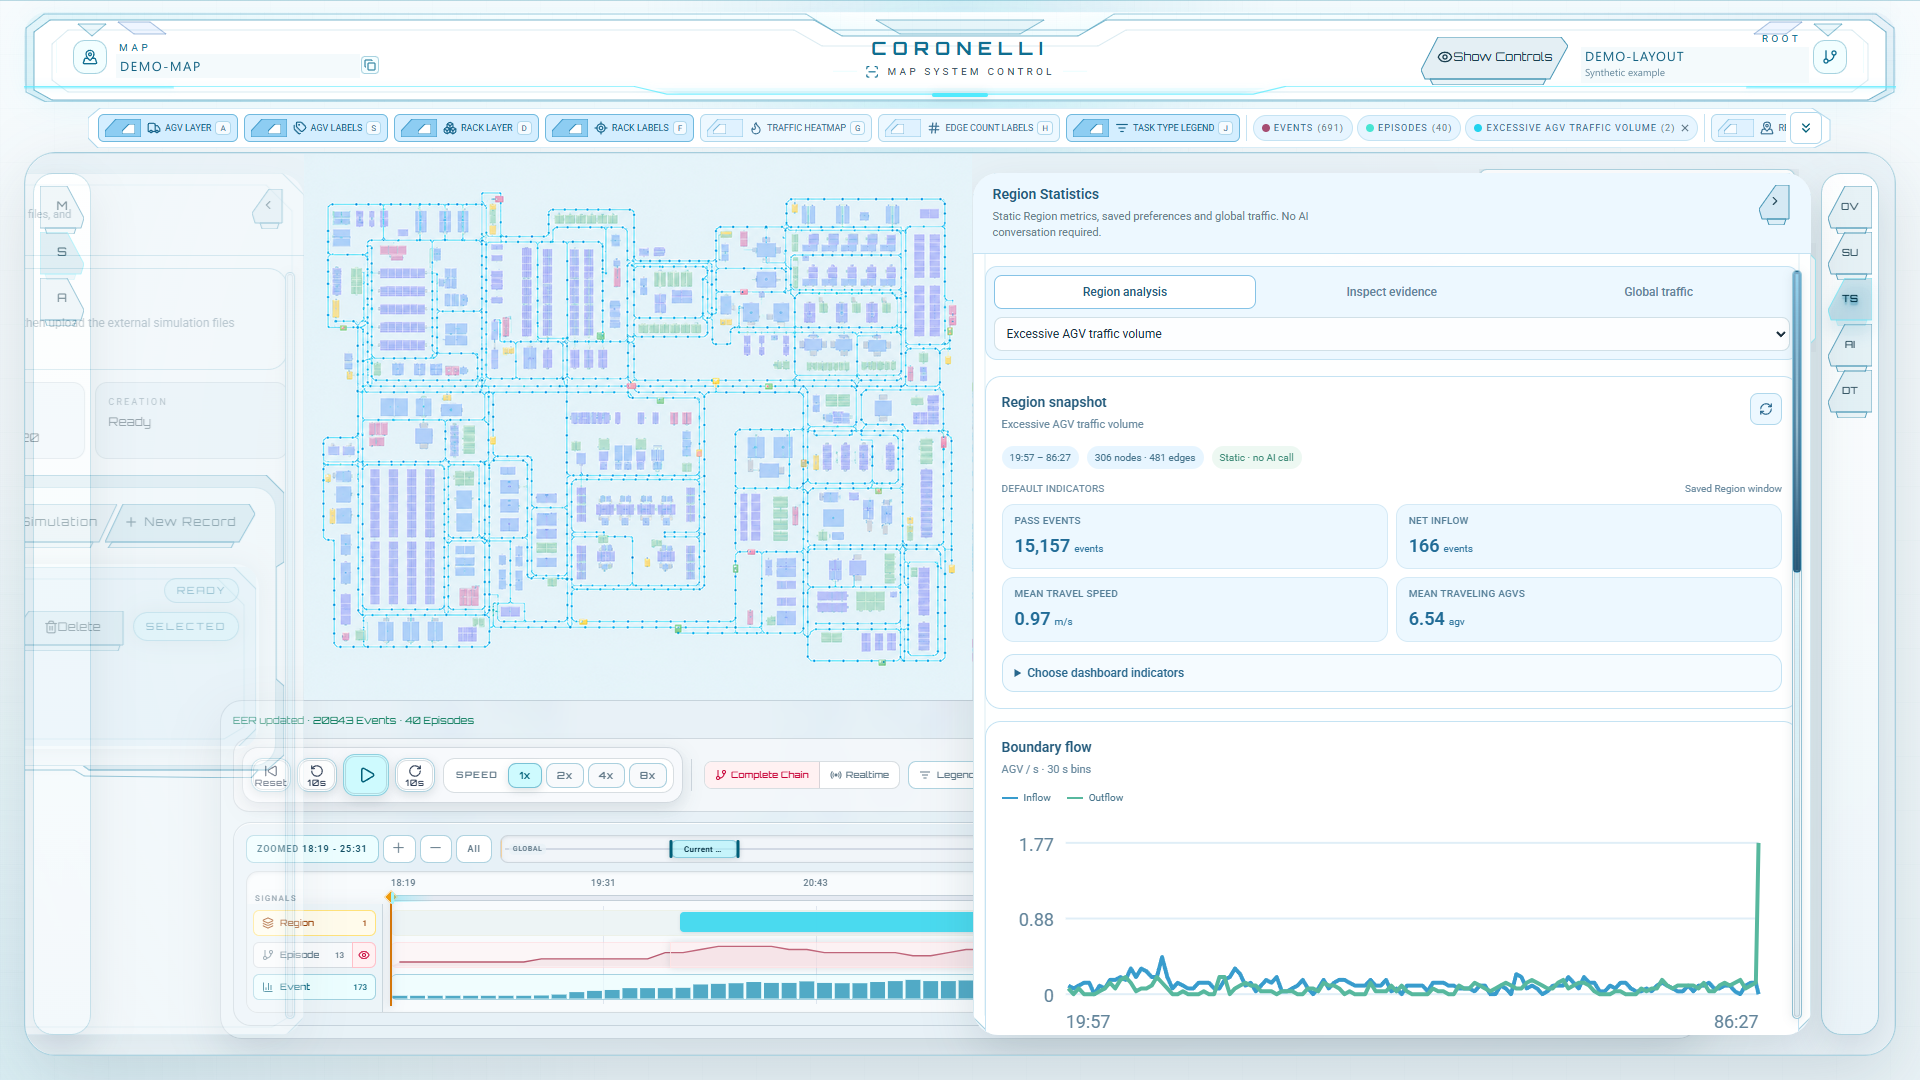
Task: Remove the Excessive AGV Traffic Volume chip
Action: [1685, 128]
